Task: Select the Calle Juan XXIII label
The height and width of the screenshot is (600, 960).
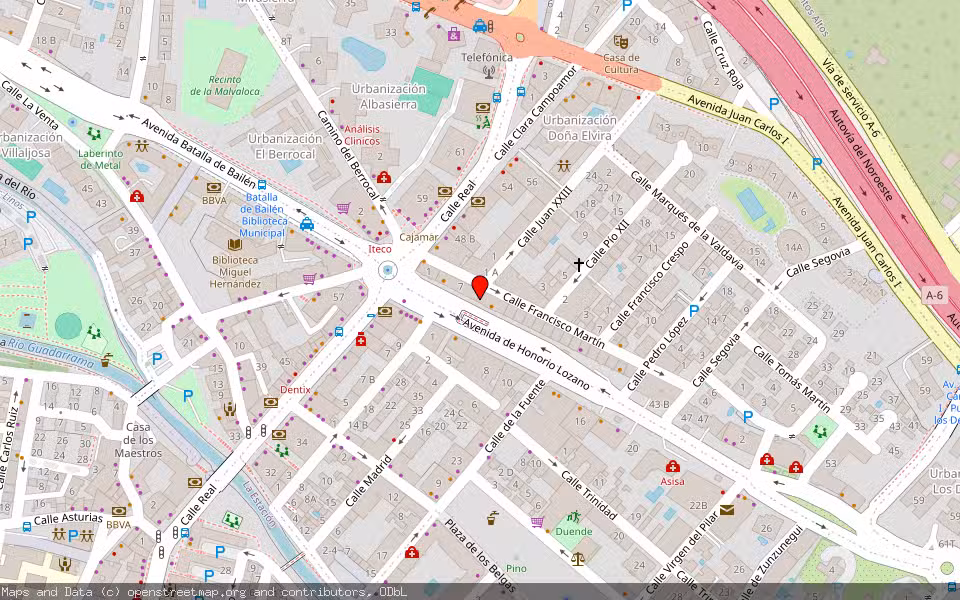Action: [x=544, y=217]
